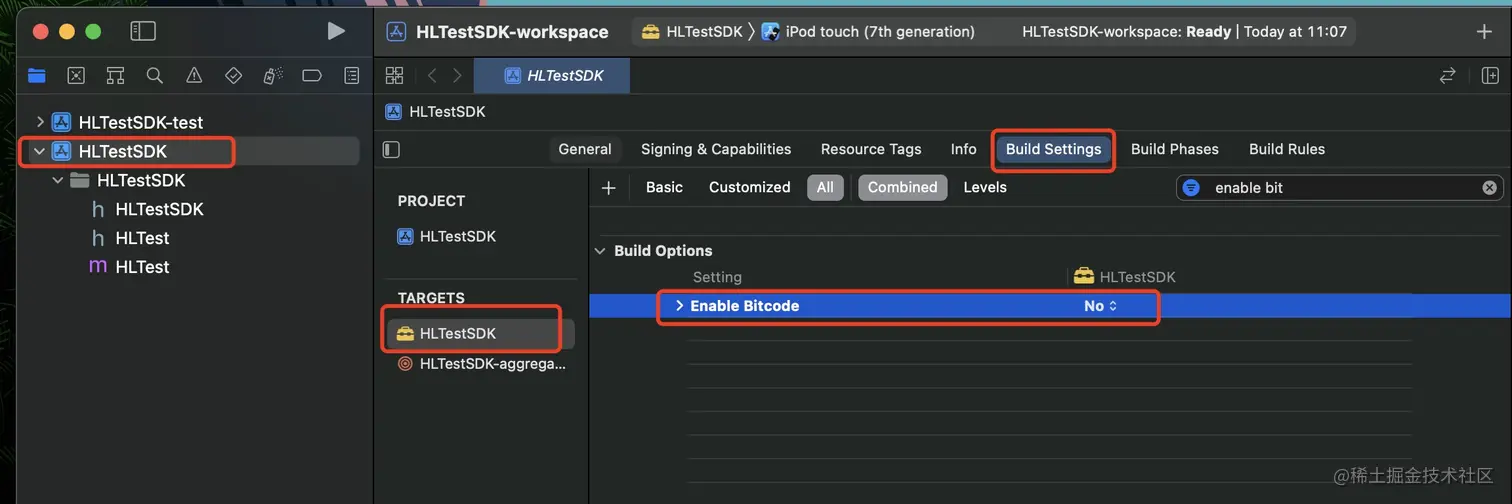Go forward with the right chevron
Viewport: 1512px width, 504px height.
[457, 75]
